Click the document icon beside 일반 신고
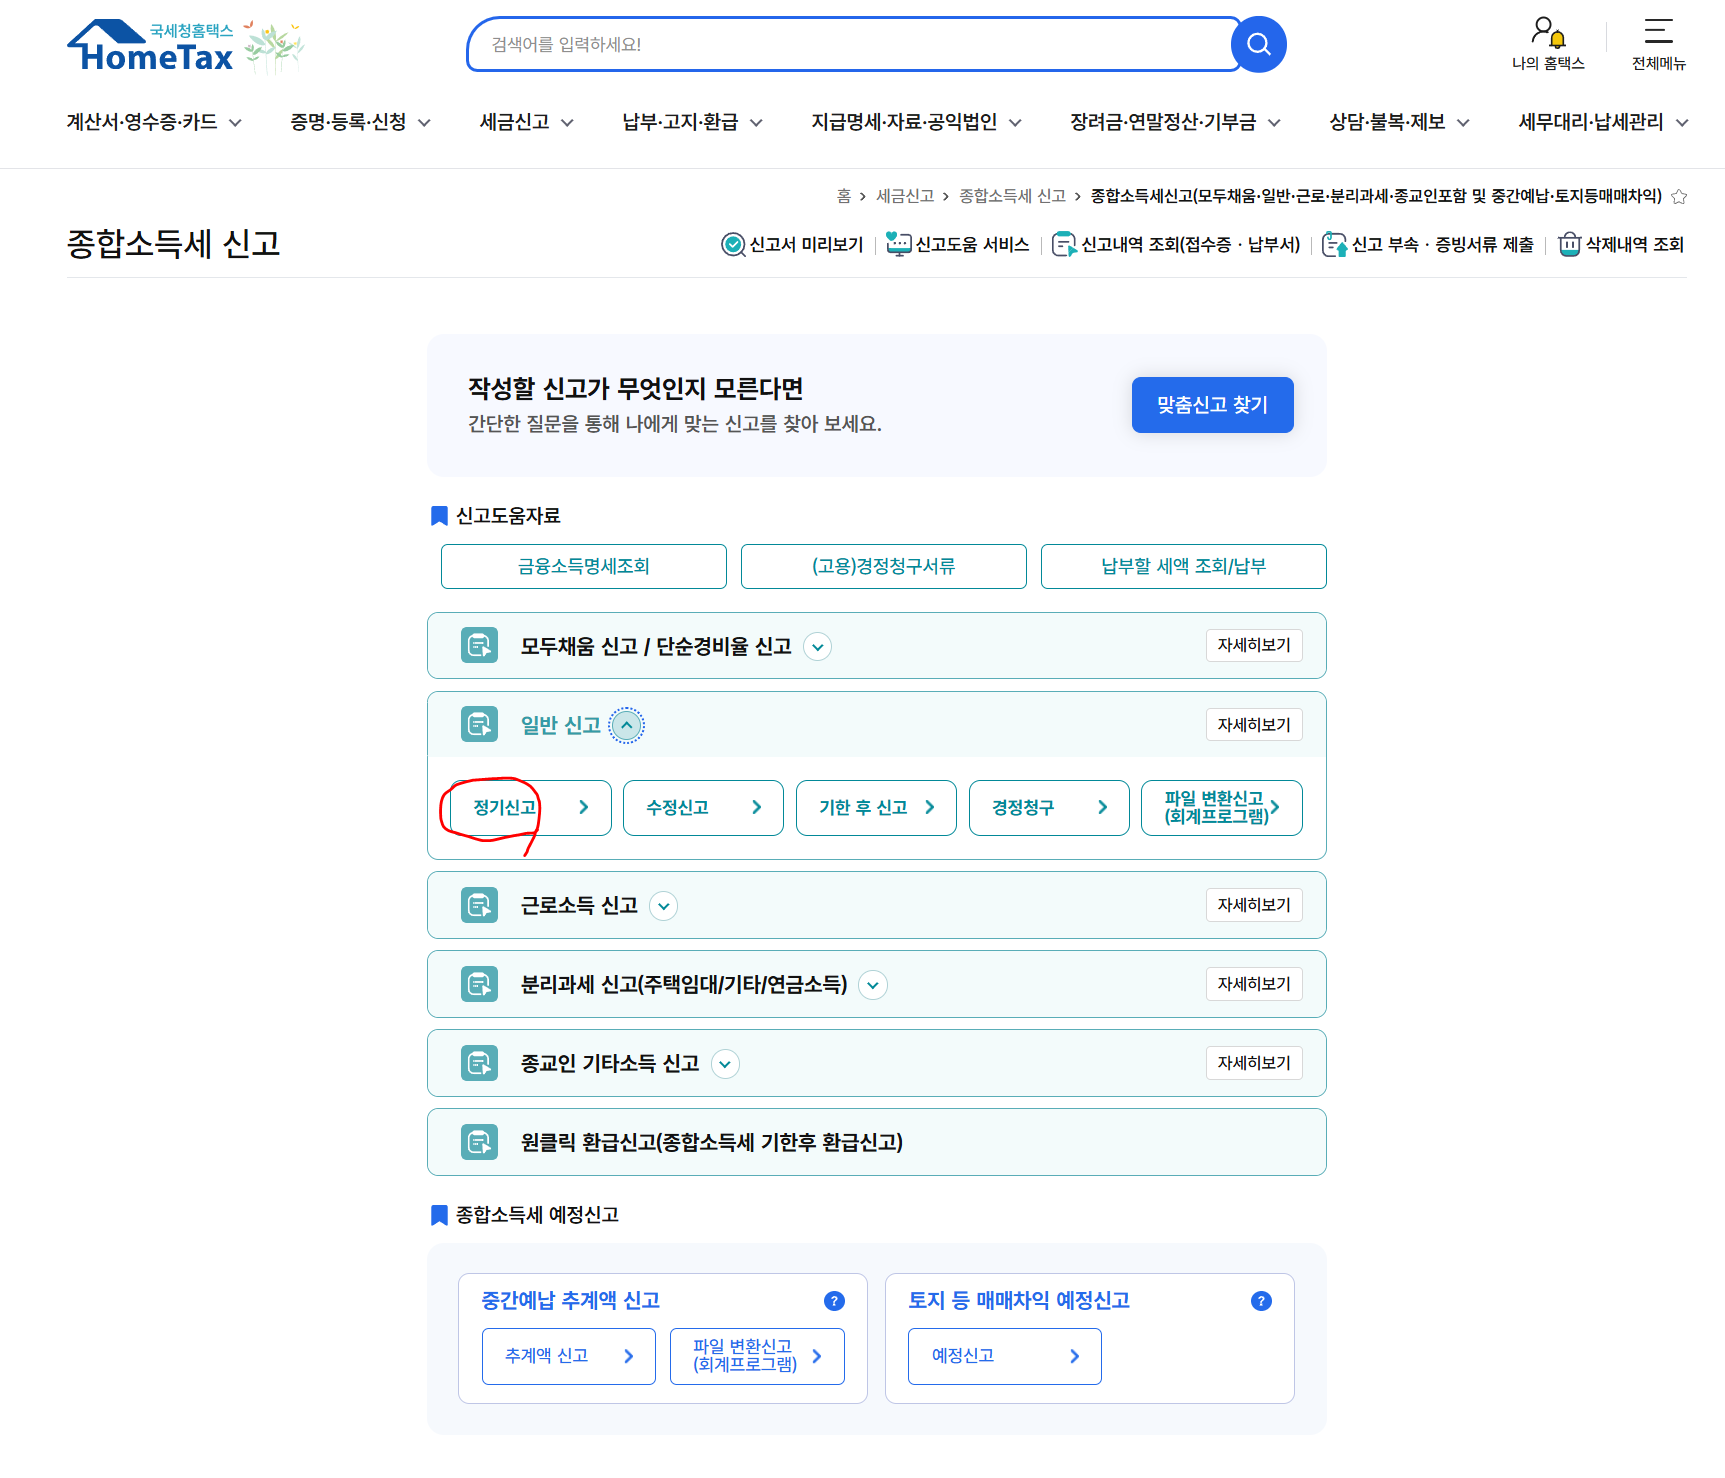1725x1478 pixels. [479, 724]
